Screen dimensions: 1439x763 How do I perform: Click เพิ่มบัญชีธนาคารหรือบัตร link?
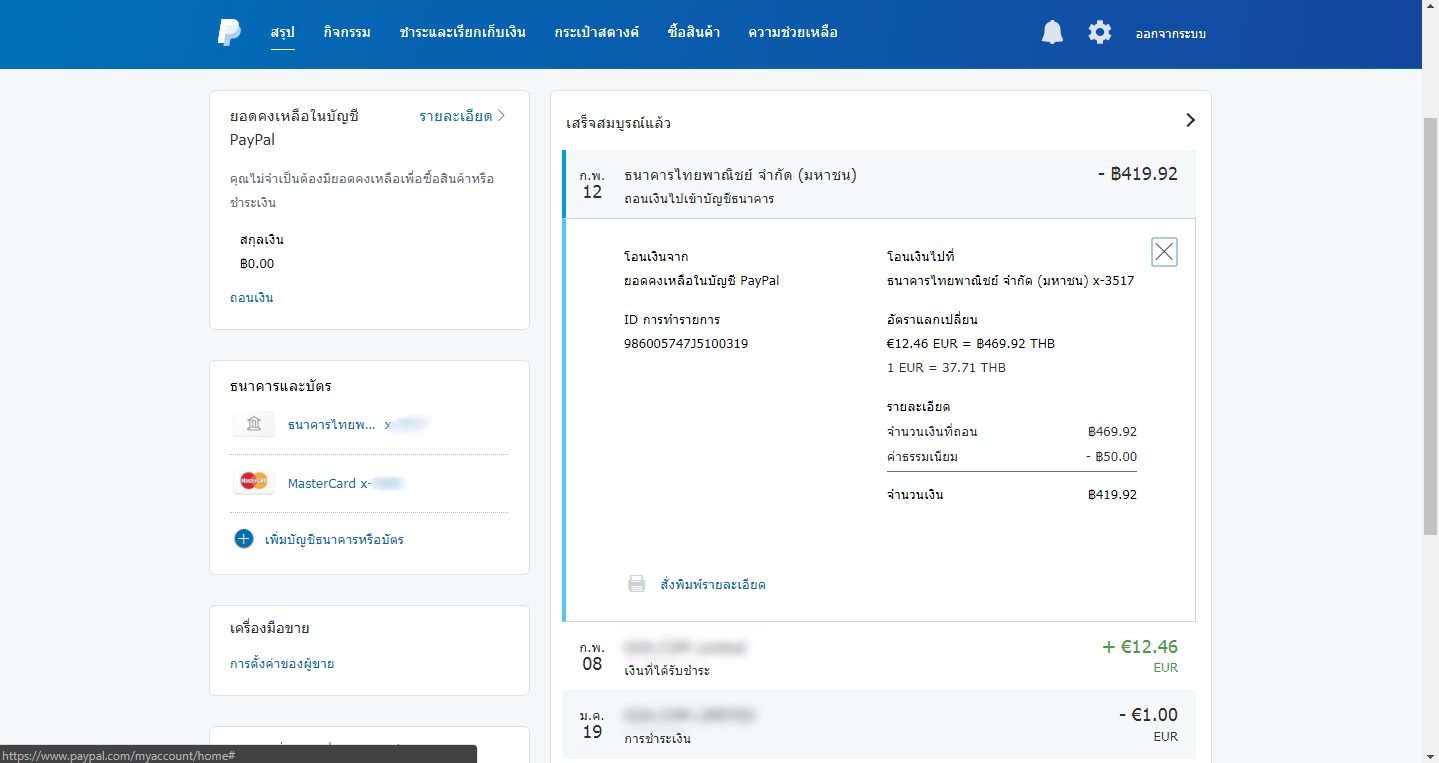click(x=334, y=539)
